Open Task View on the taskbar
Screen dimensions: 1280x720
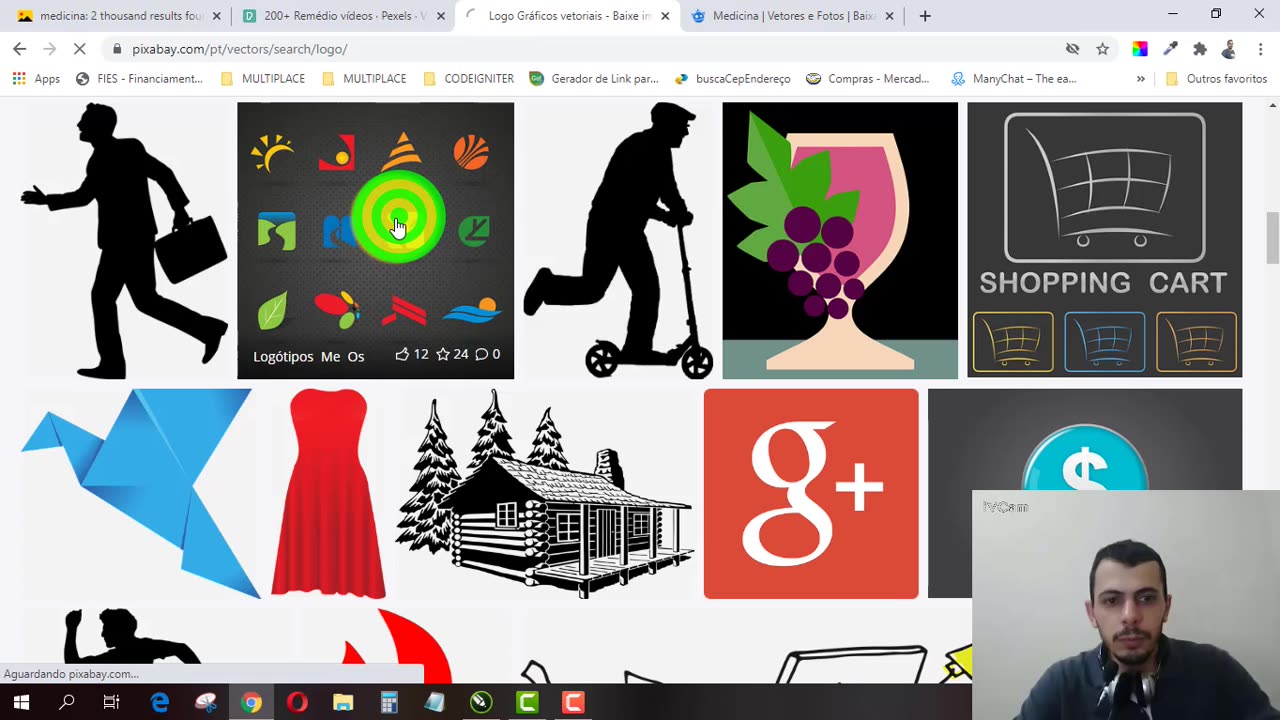(x=112, y=702)
